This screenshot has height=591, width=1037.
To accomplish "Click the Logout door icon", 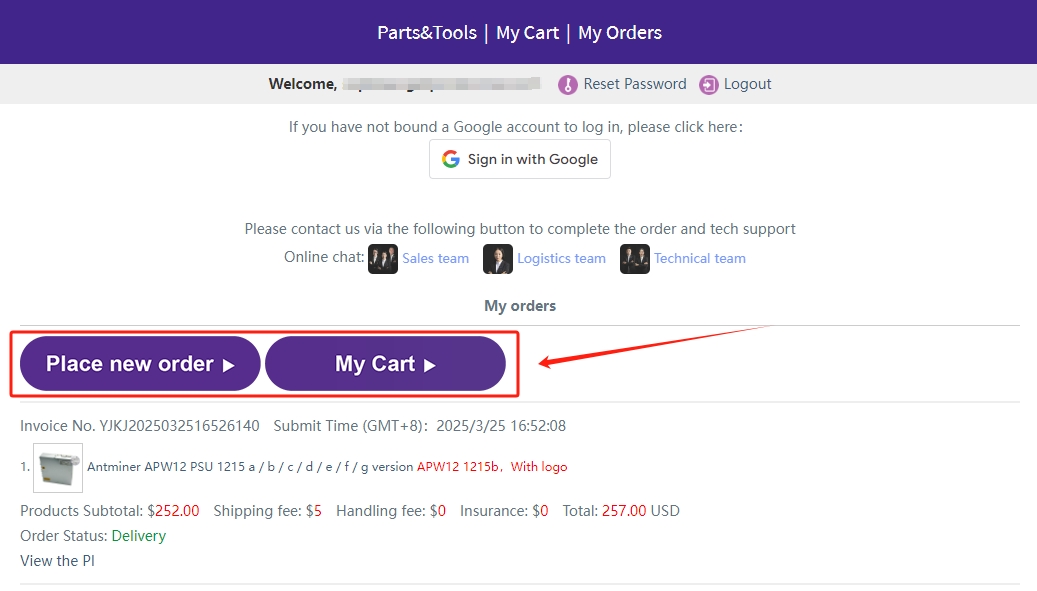I will point(709,85).
